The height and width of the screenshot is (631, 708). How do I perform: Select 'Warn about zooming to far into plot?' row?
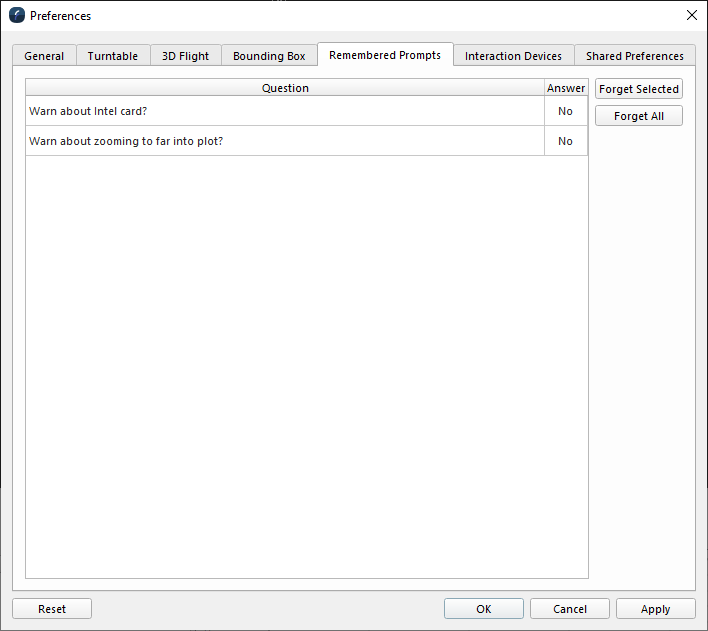(x=307, y=141)
